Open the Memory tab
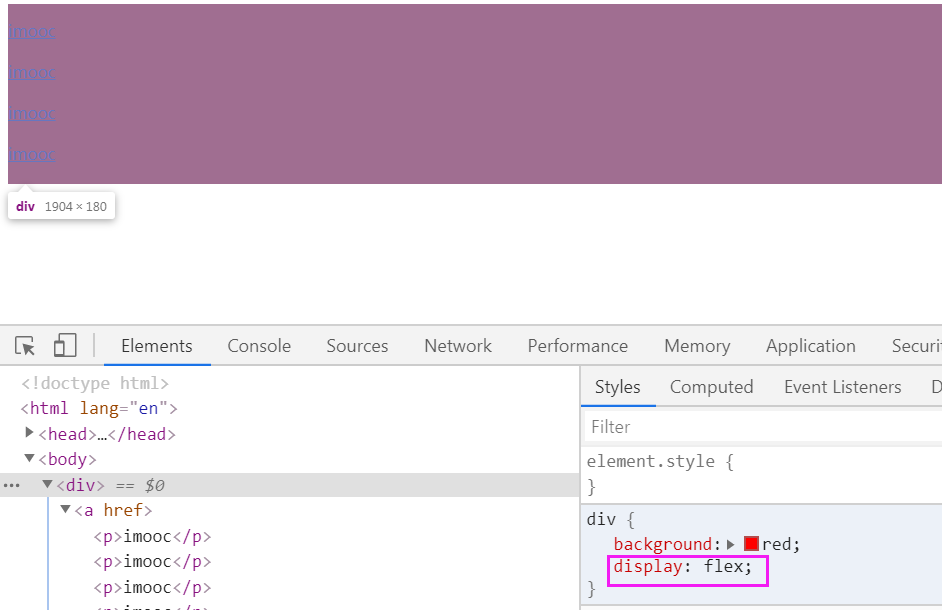 tap(697, 346)
